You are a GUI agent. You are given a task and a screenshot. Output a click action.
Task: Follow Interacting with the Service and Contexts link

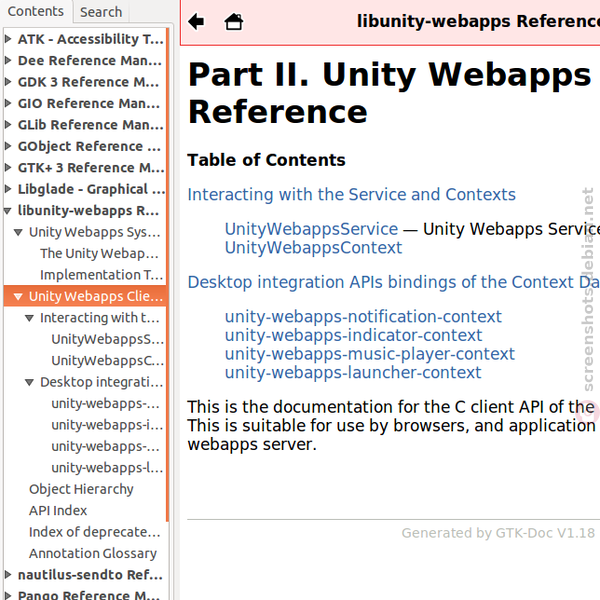tap(351, 194)
